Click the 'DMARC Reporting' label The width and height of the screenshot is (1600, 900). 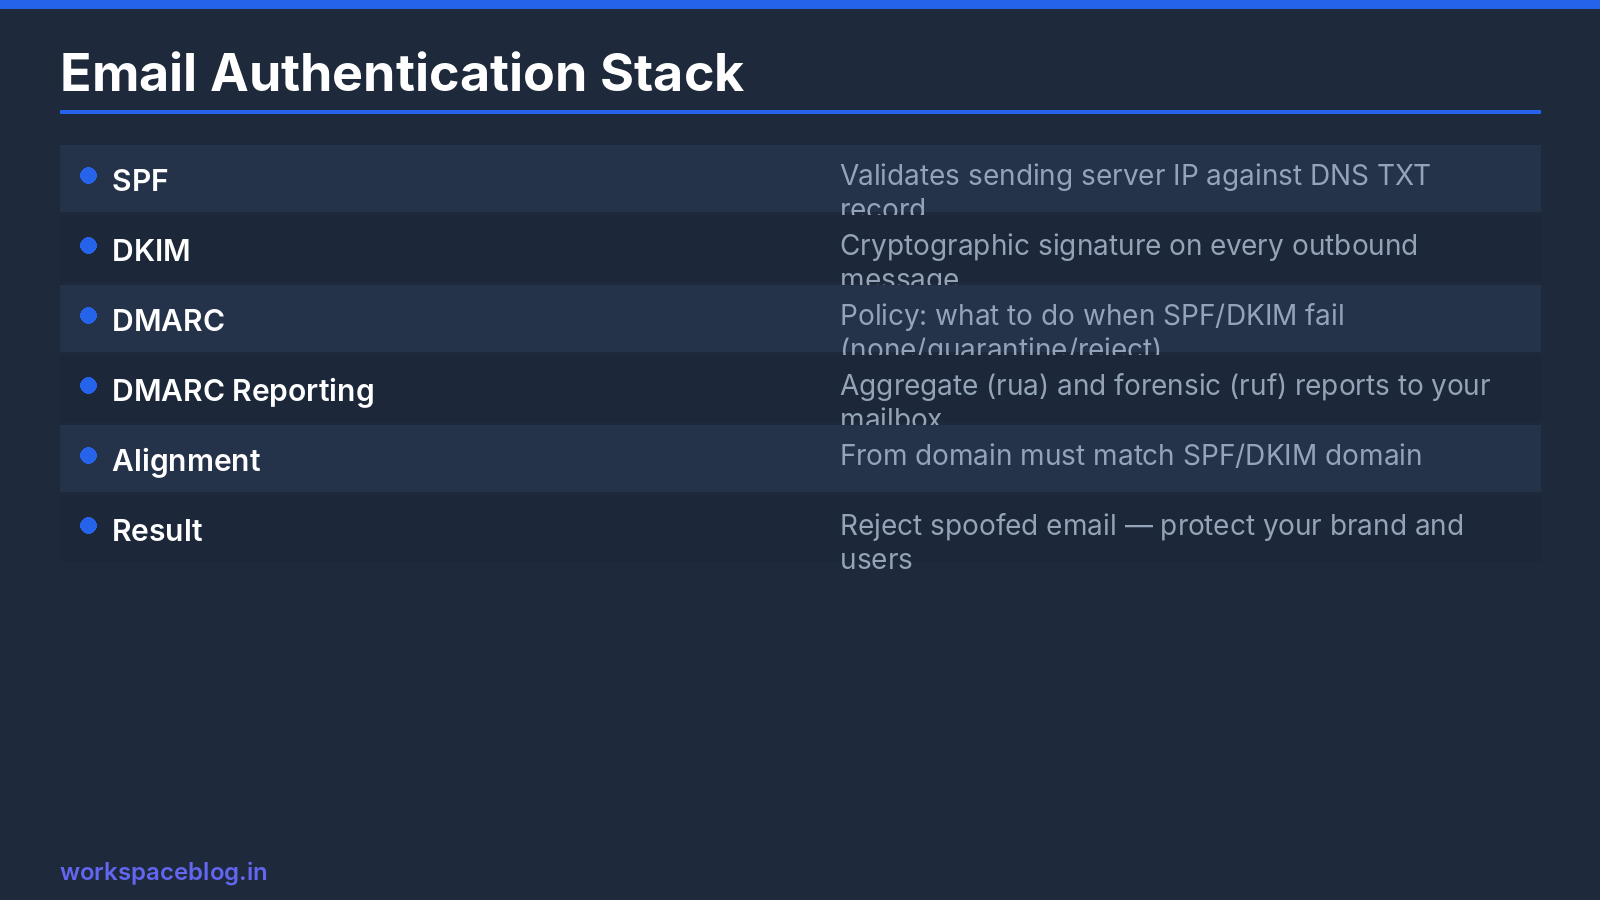[243, 390]
